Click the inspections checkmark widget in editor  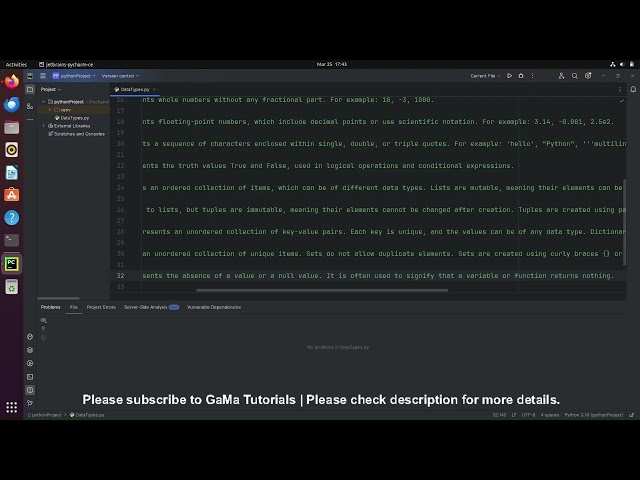[x=622, y=100]
